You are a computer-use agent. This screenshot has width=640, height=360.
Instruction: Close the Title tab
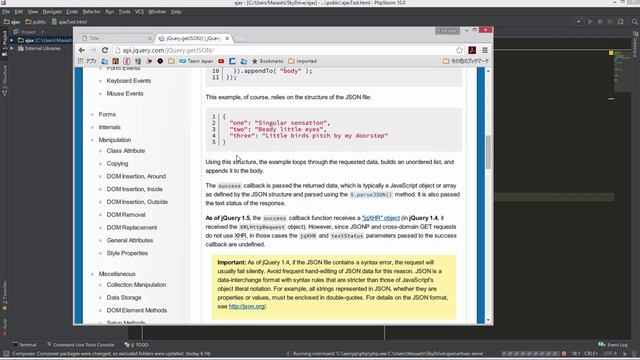tap(149, 38)
